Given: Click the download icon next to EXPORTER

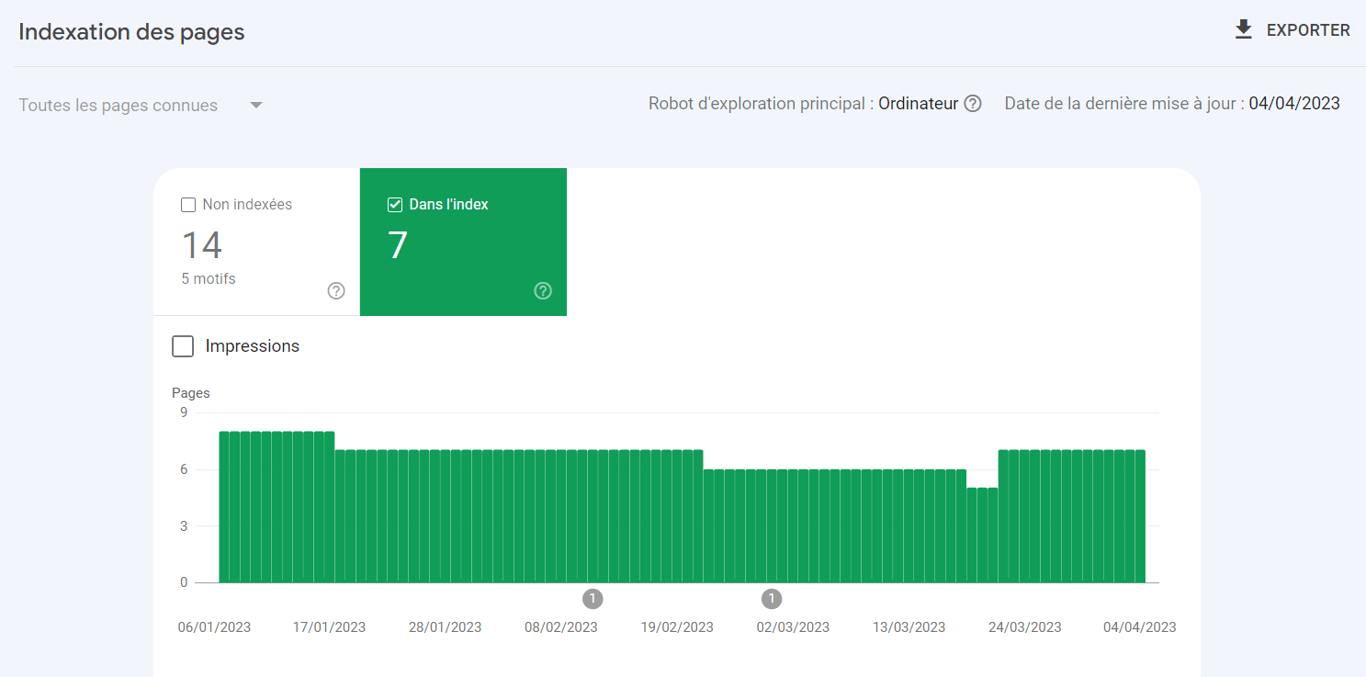Looking at the screenshot, I should tap(1243, 29).
